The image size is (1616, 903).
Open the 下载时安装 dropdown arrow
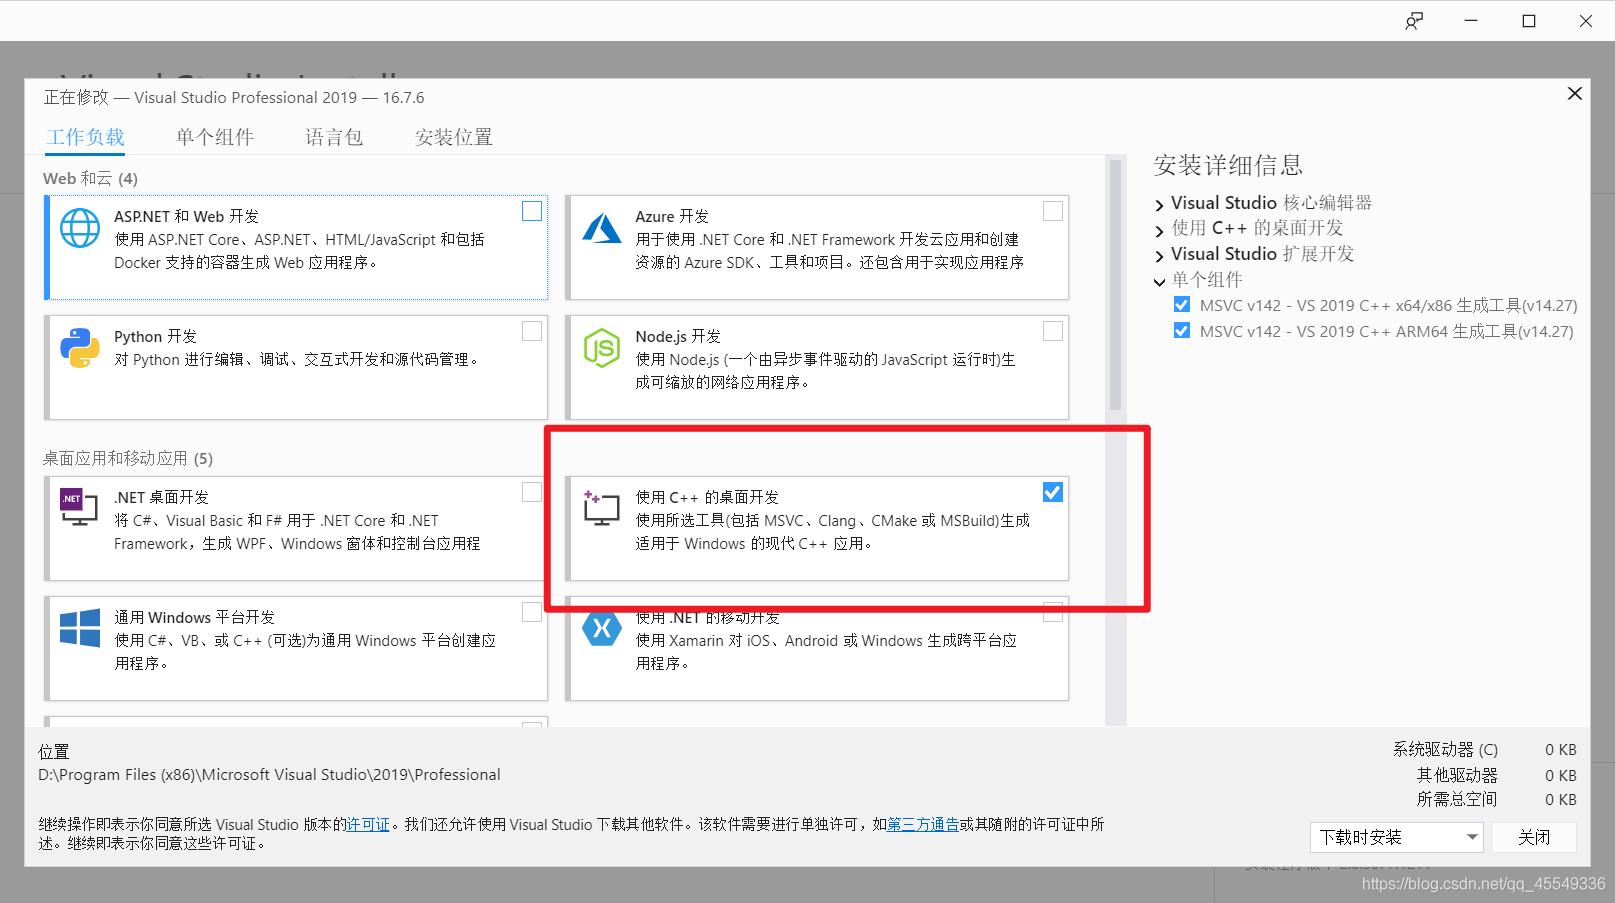[x=1472, y=837]
